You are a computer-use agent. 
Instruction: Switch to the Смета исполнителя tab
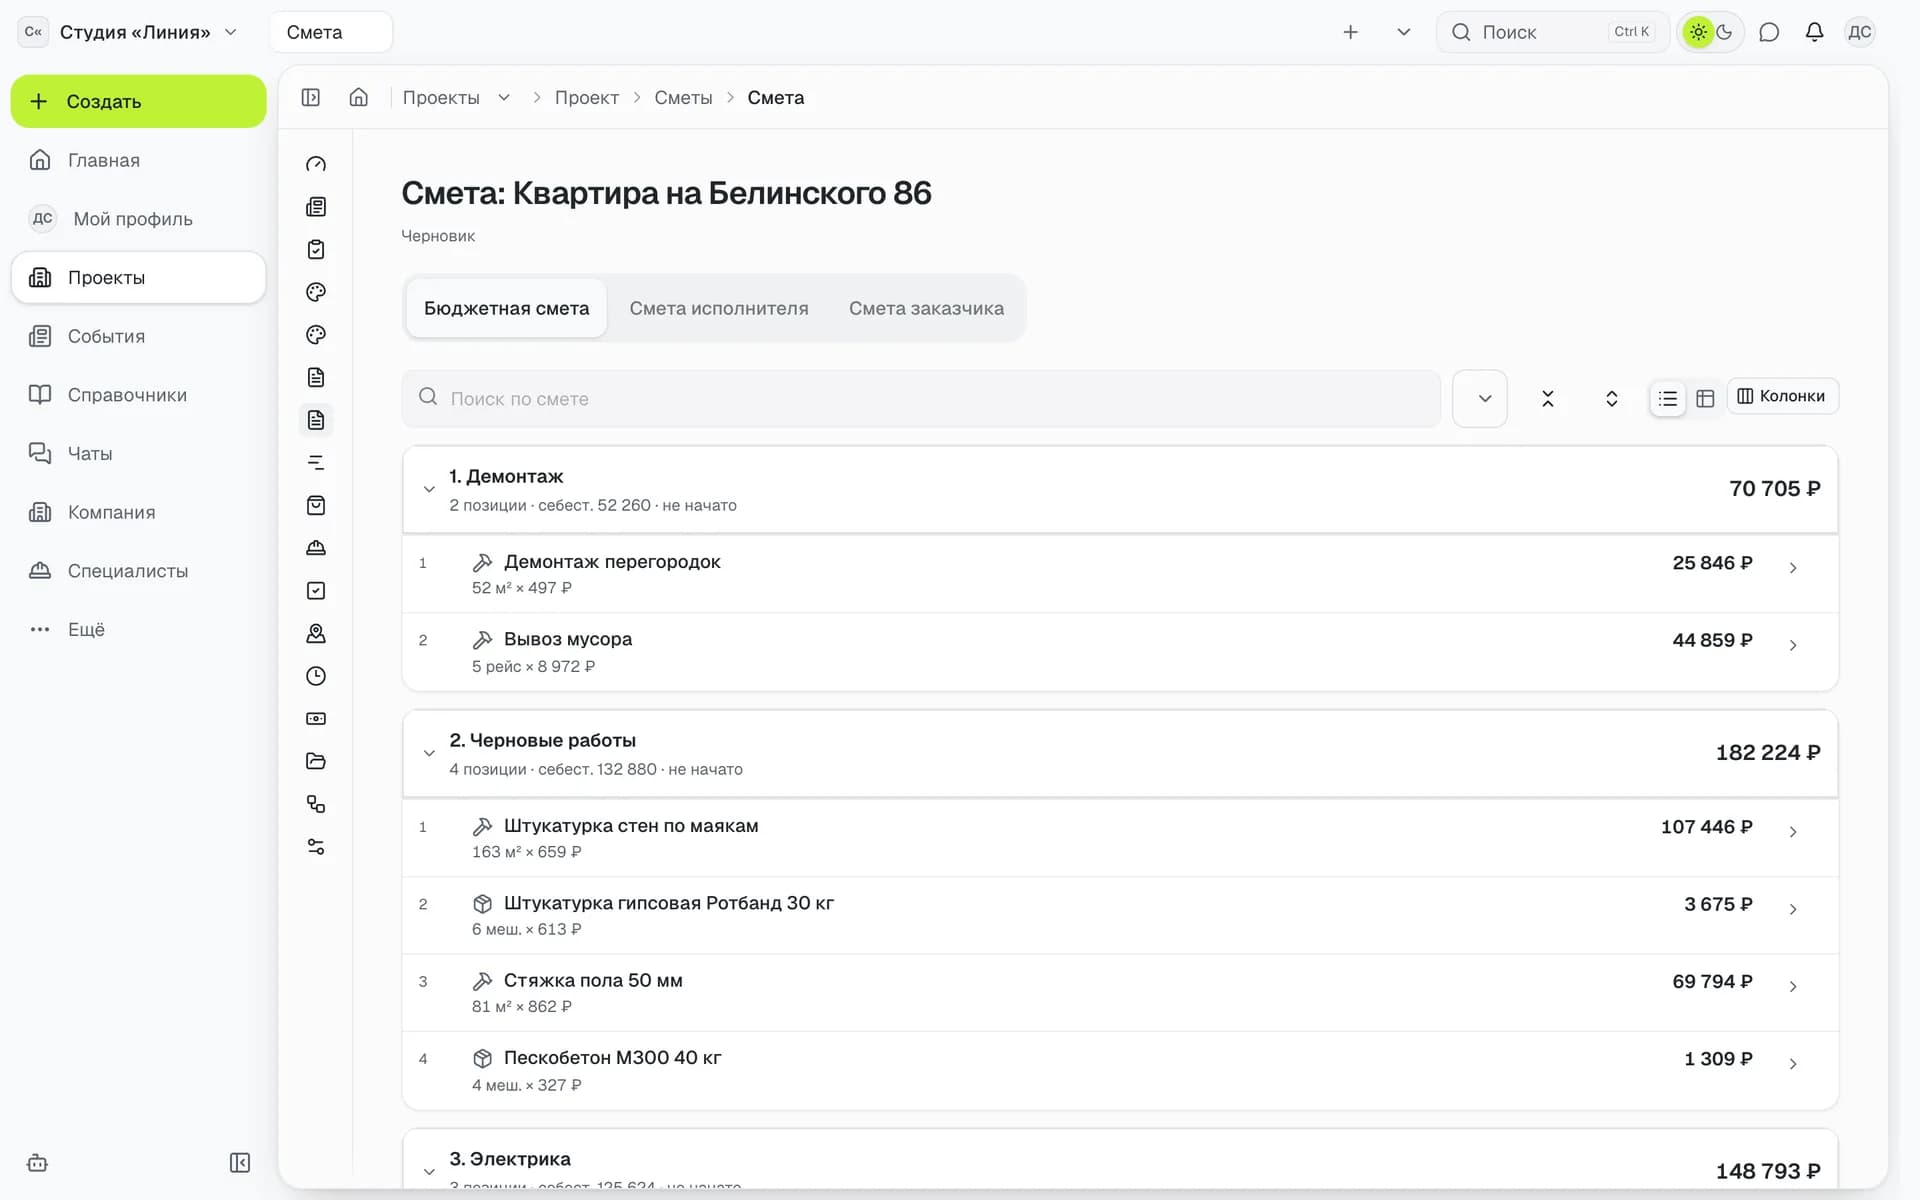[719, 308]
